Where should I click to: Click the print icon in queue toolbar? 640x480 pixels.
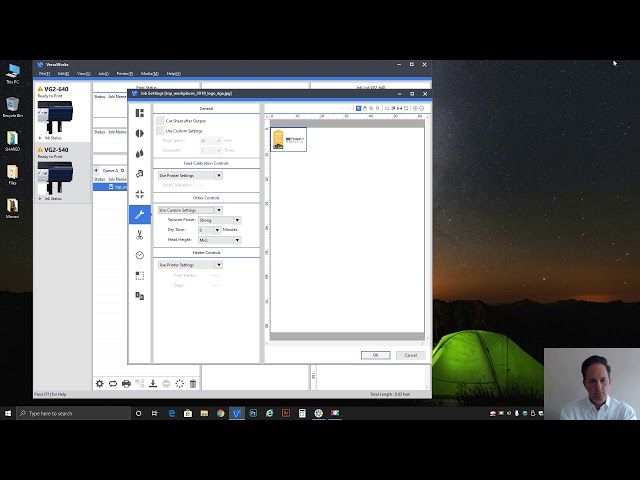(126, 383)
